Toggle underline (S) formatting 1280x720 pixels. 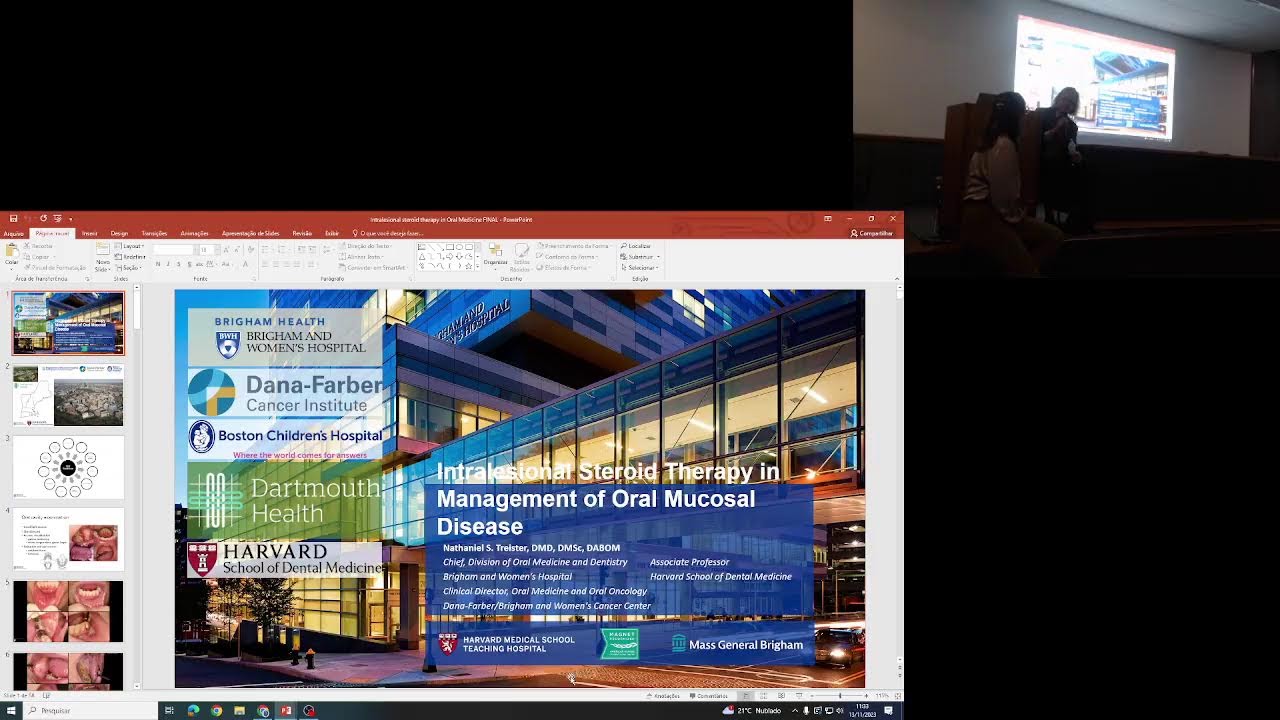179,264
